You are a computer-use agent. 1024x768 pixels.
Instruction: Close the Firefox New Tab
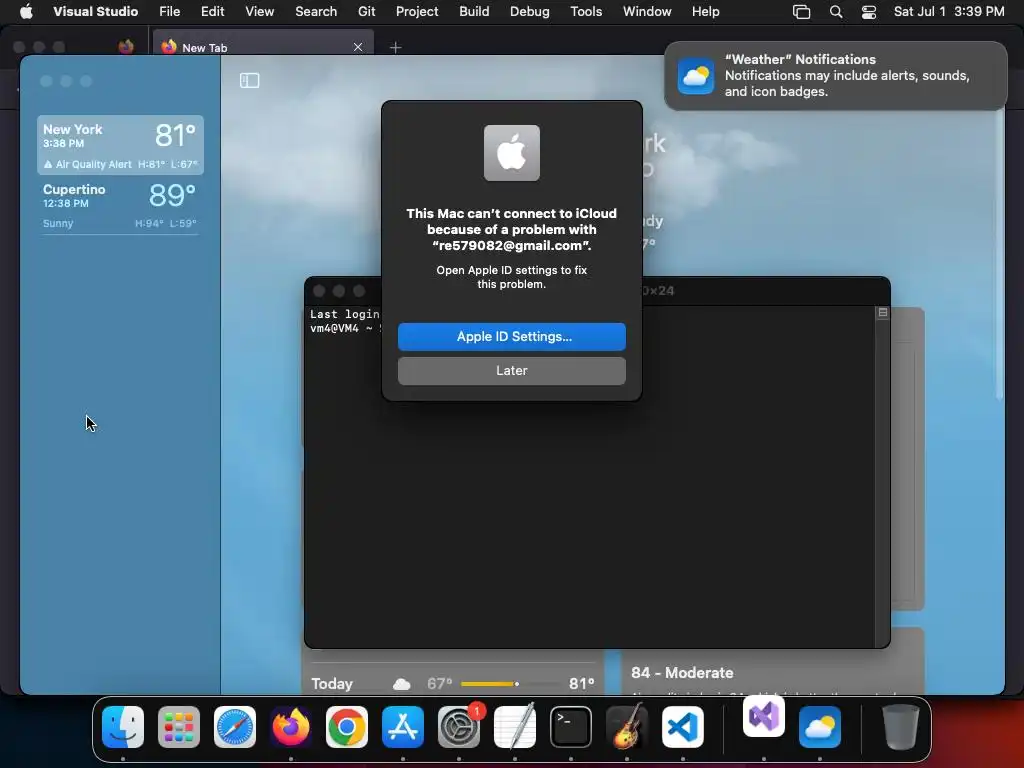[358, 47]
